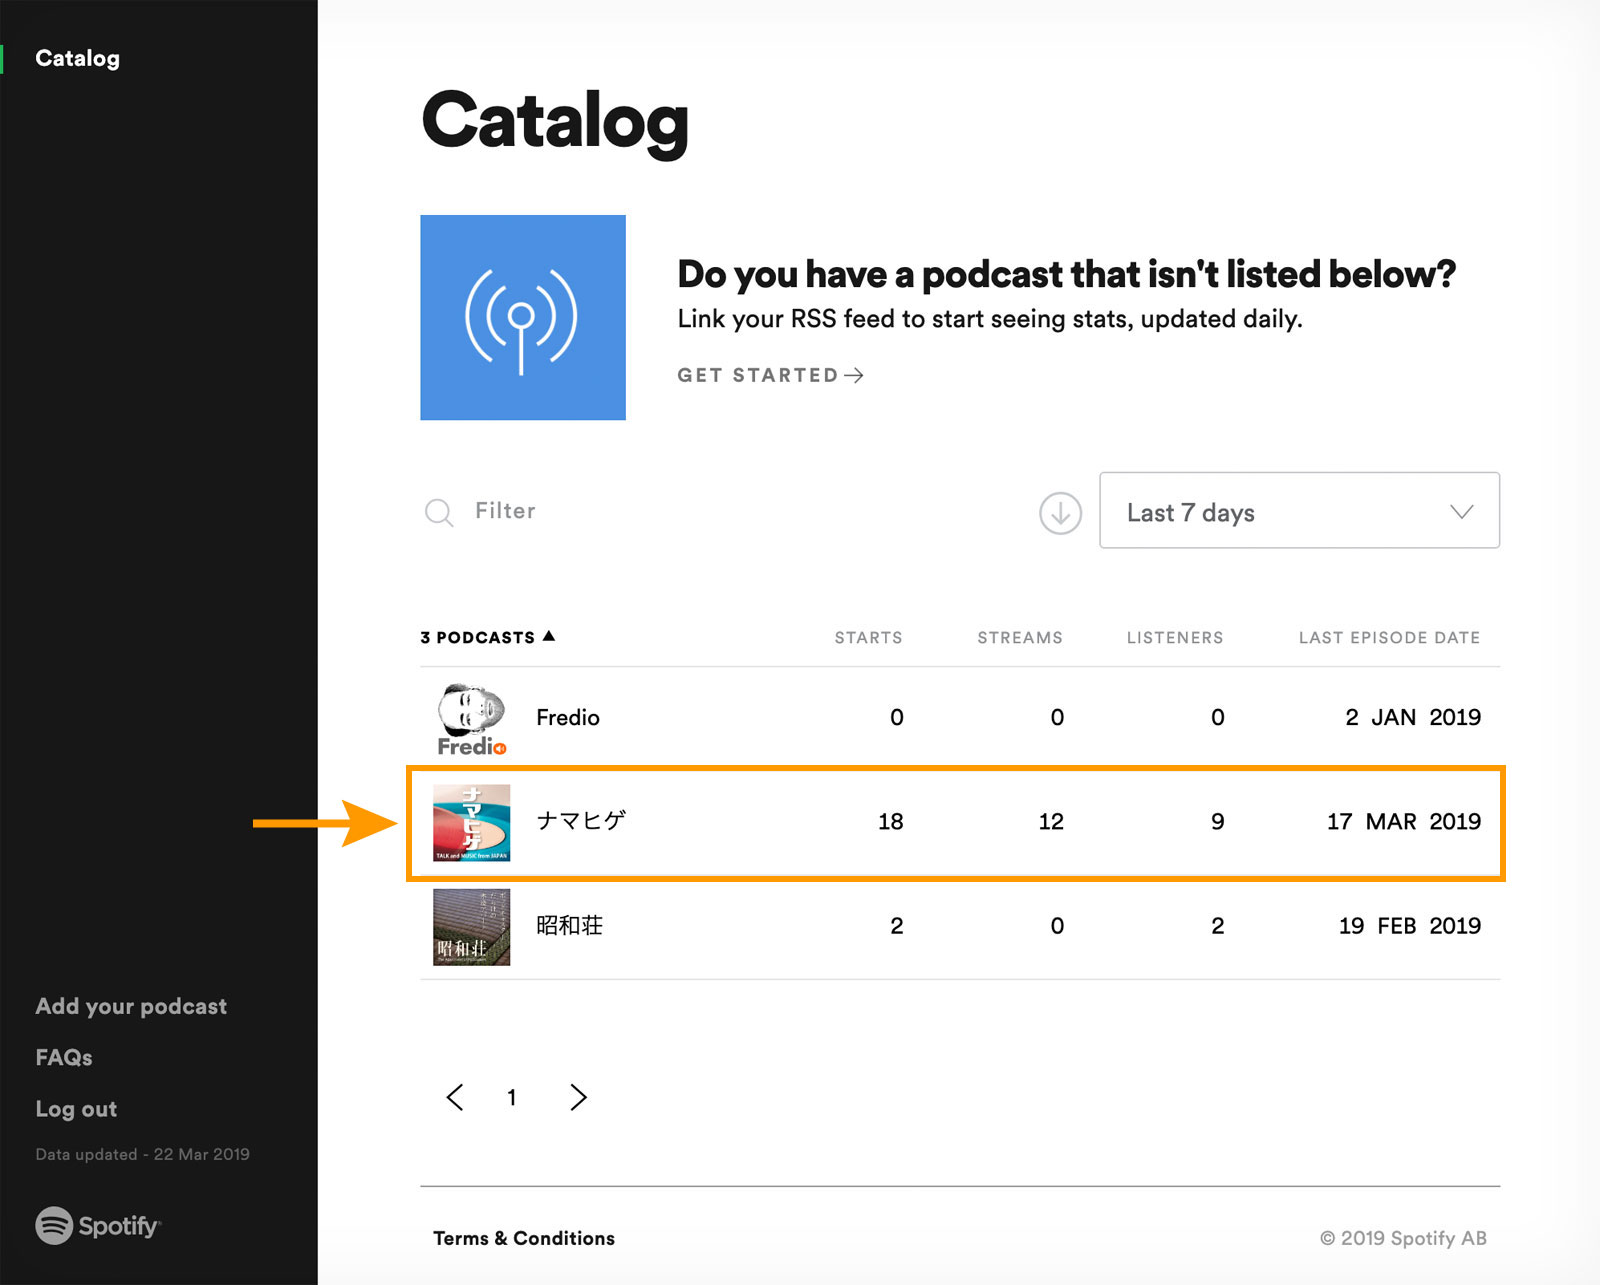Open the Catalog sidebar item
Image resolution: width=1600 pixels, height=1285 pixels.
(x=77, y=58)
